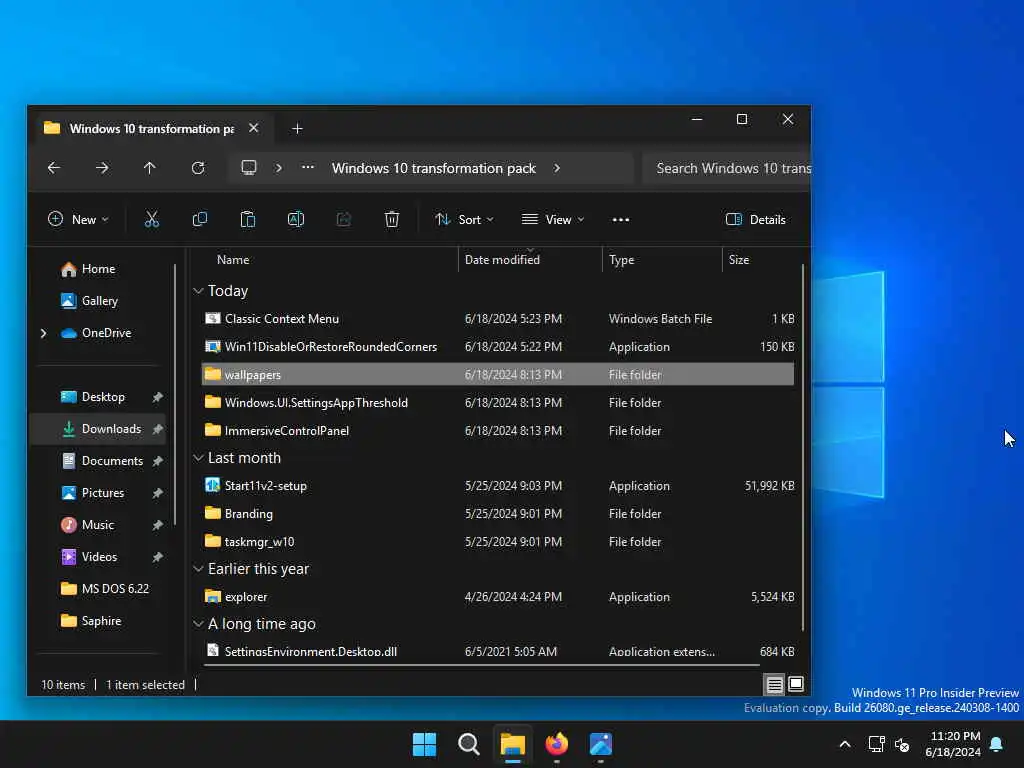Select the ImmersiveControlPanel folder

pyautogui.click(x=498, y=430)
